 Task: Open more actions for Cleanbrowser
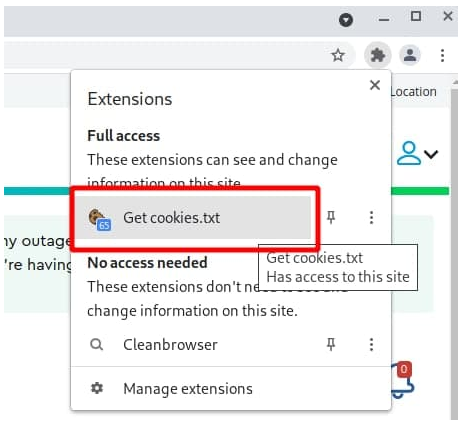click(371, 344)
